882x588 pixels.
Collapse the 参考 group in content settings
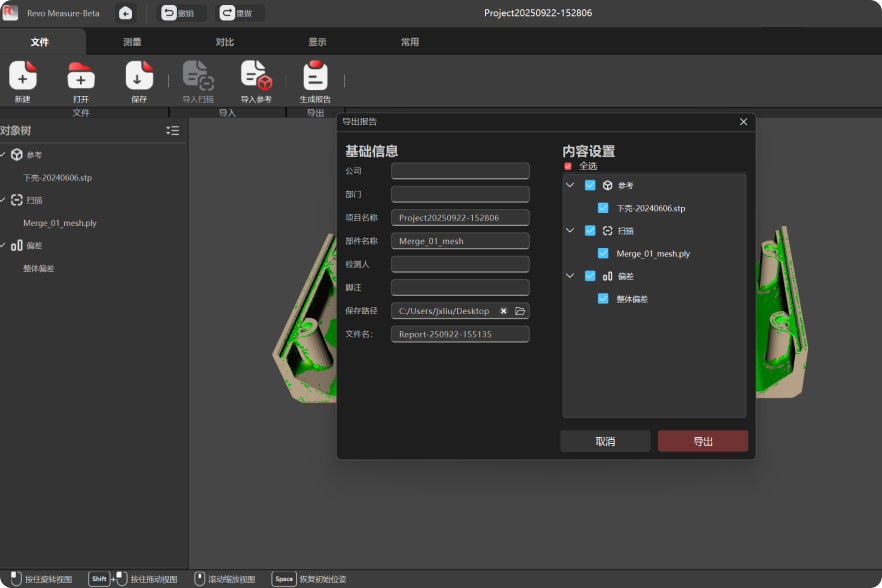click(x=570, y=185)
